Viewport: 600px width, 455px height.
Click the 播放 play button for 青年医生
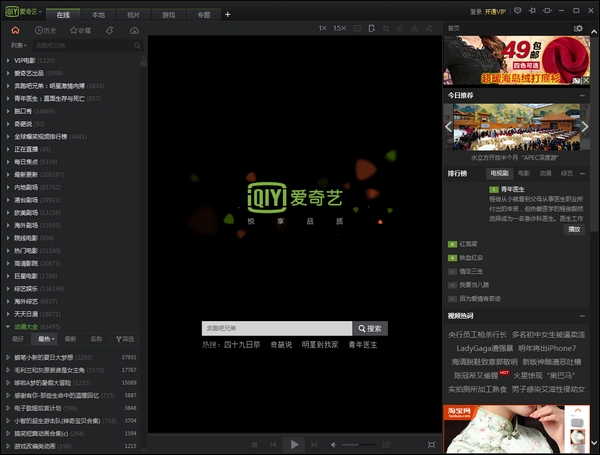coord(574,229)
